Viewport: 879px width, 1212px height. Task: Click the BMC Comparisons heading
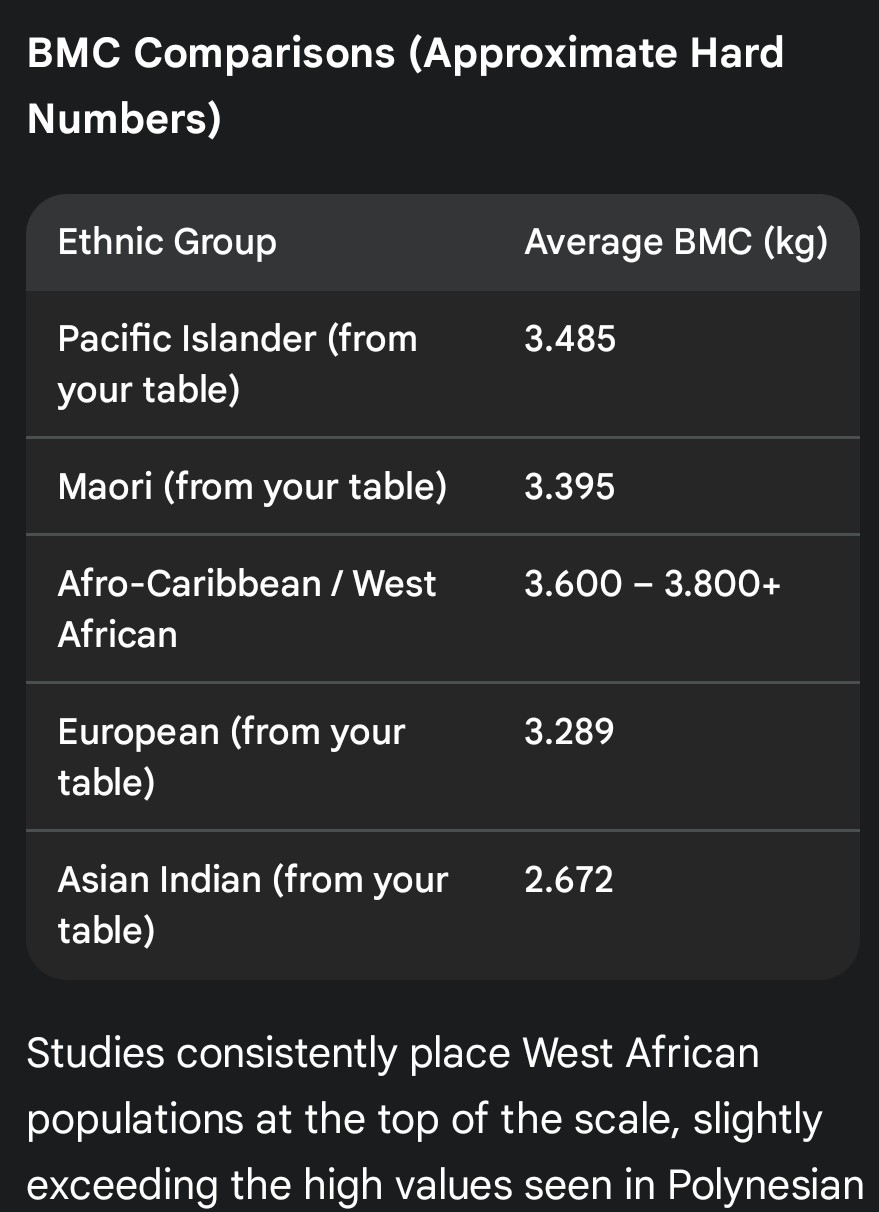[x=405, y=53]
